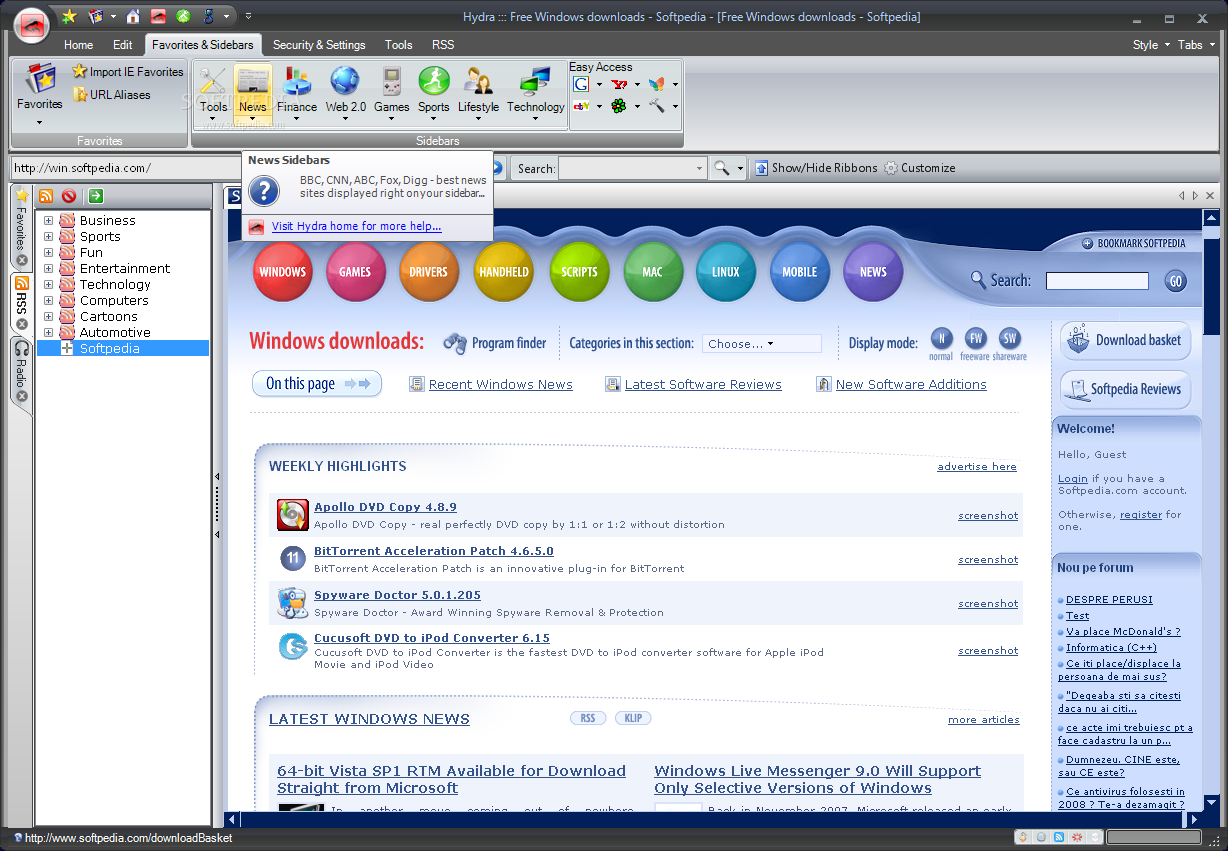Image resolution: width=1228 pixels, height=851 pixels.
Task: Click the red stop icon in sidebar toolbar
Action: [69, 196]
